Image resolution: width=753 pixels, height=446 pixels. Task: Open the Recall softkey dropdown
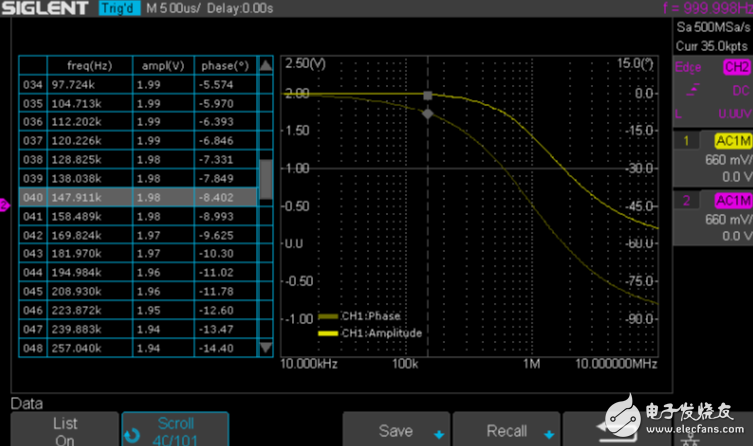coord(506,431)
